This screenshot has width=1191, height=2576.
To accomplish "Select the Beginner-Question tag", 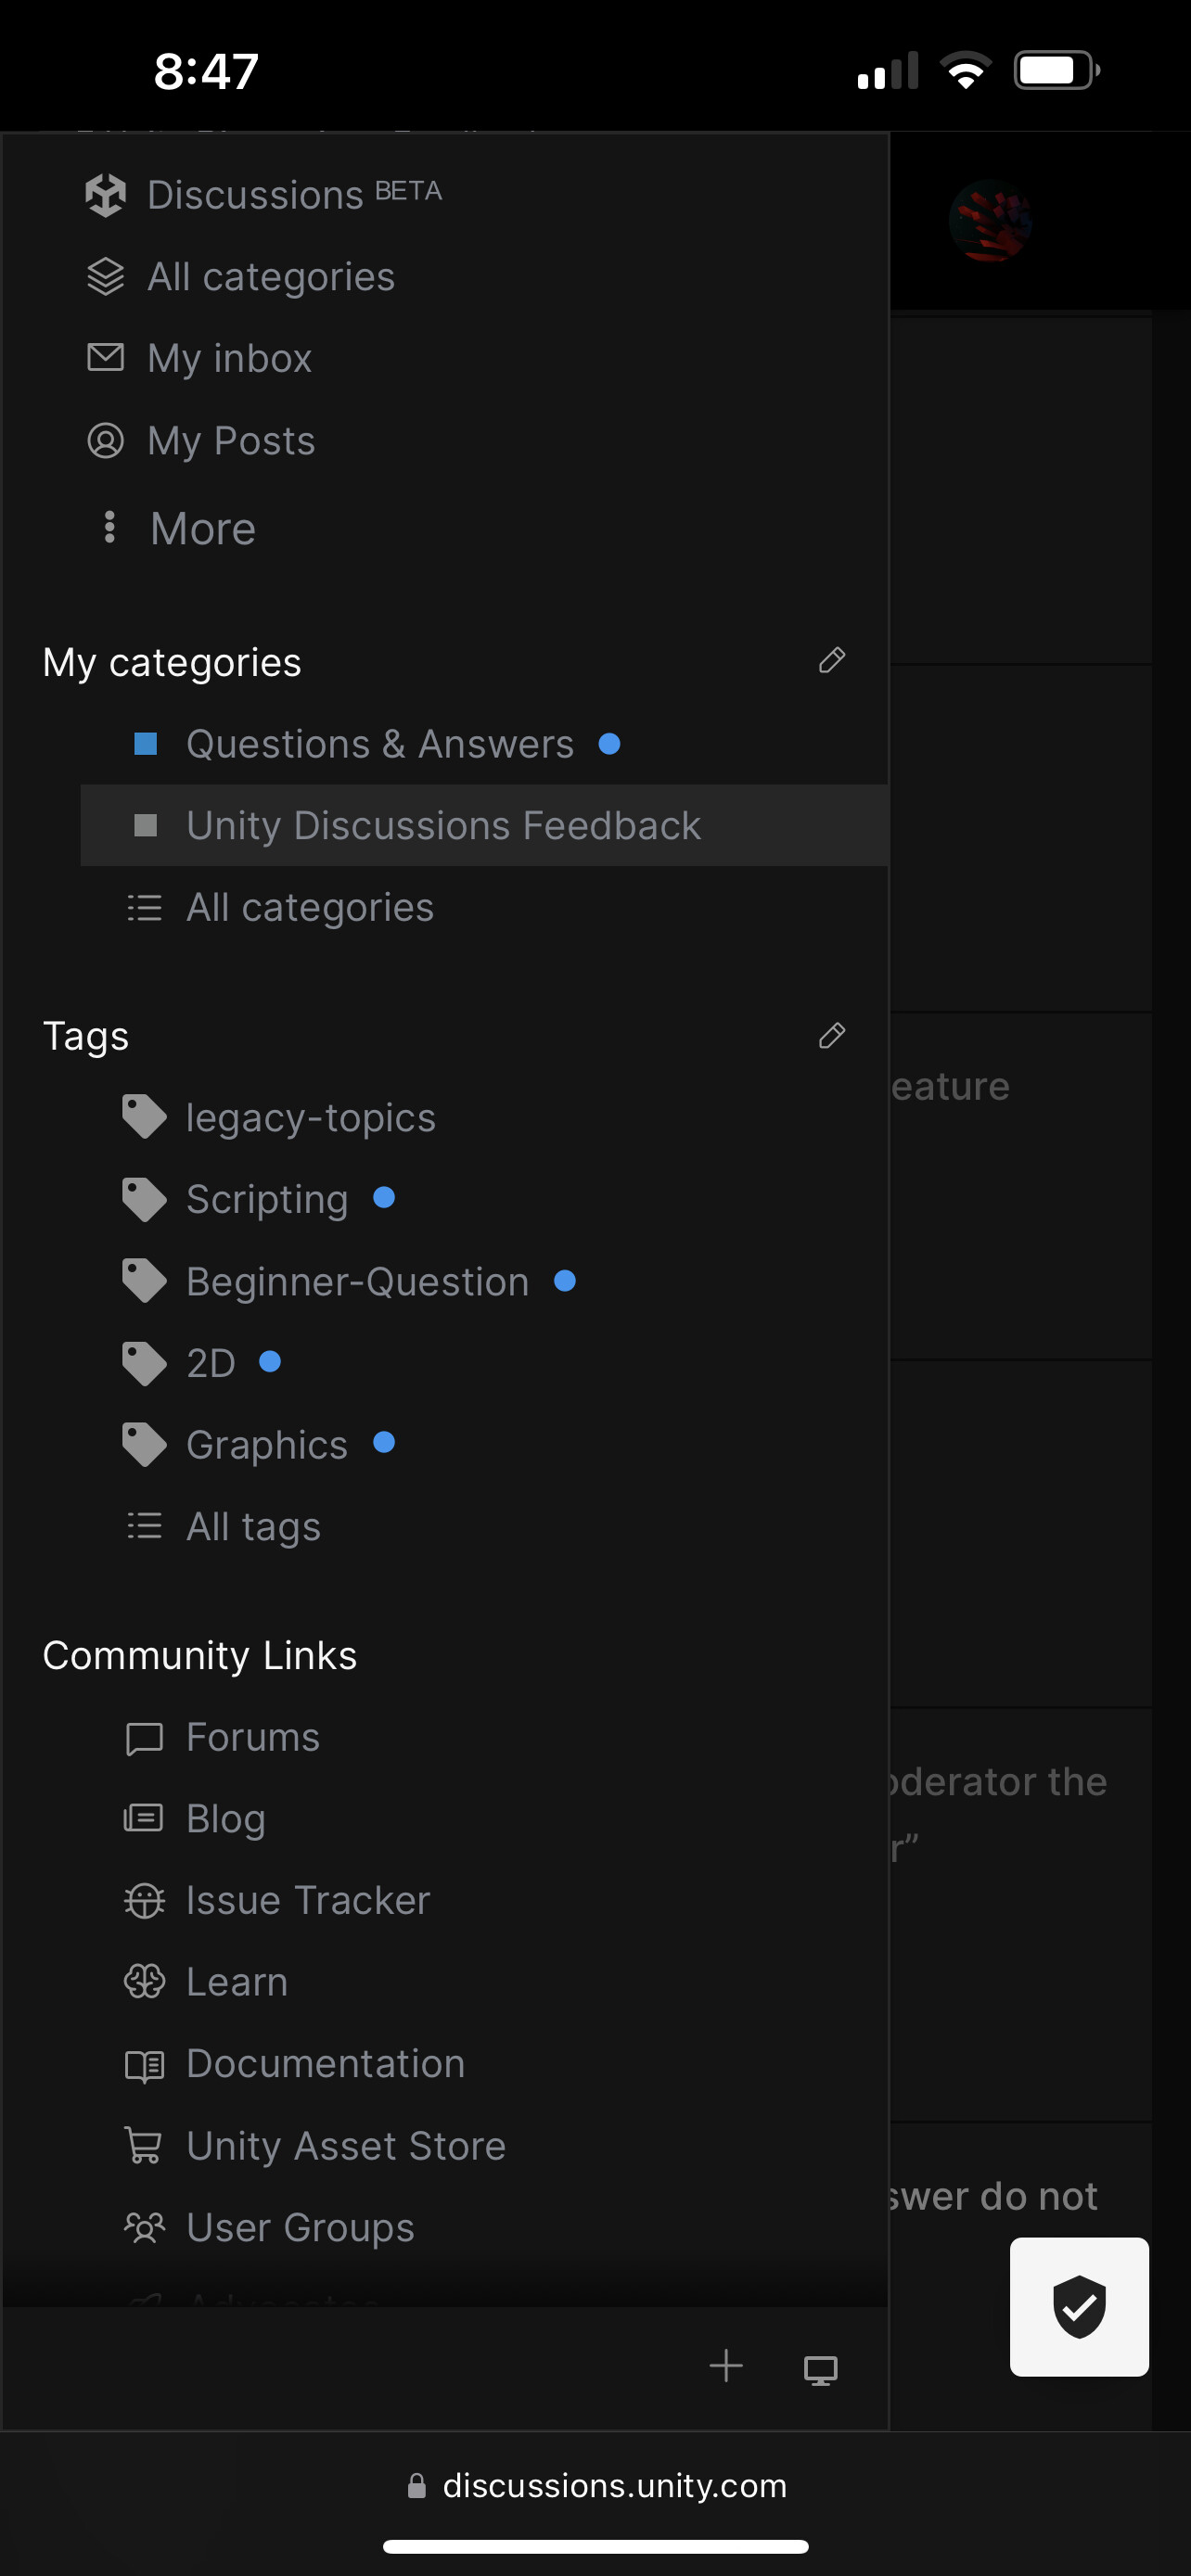I will tap(357, 1281).
